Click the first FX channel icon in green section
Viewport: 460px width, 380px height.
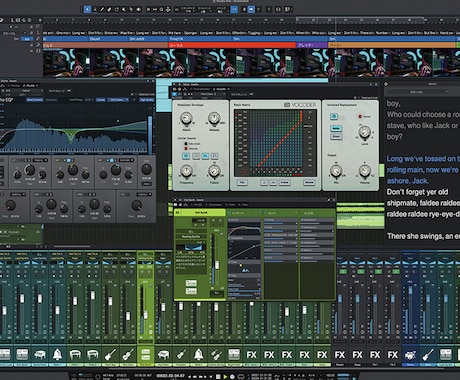pos(252,355)
